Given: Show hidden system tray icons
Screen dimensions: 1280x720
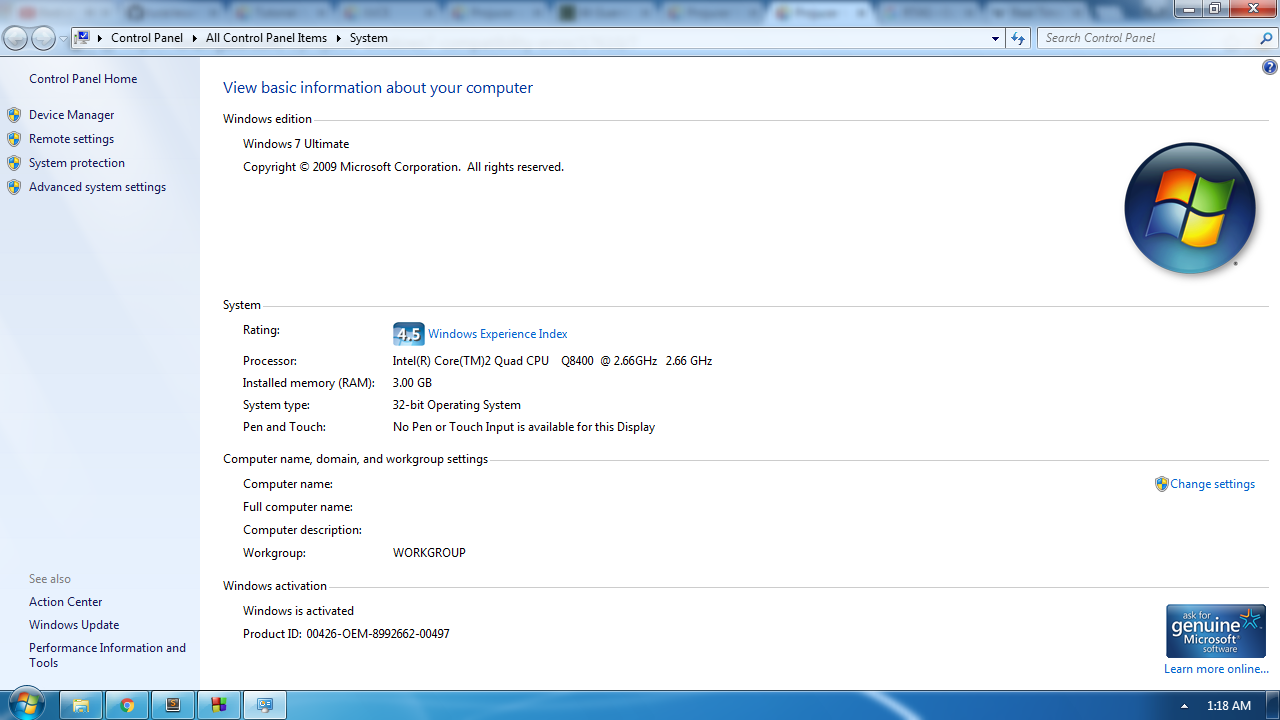Looking at the screenshot, I should [x=1184, y=705].
